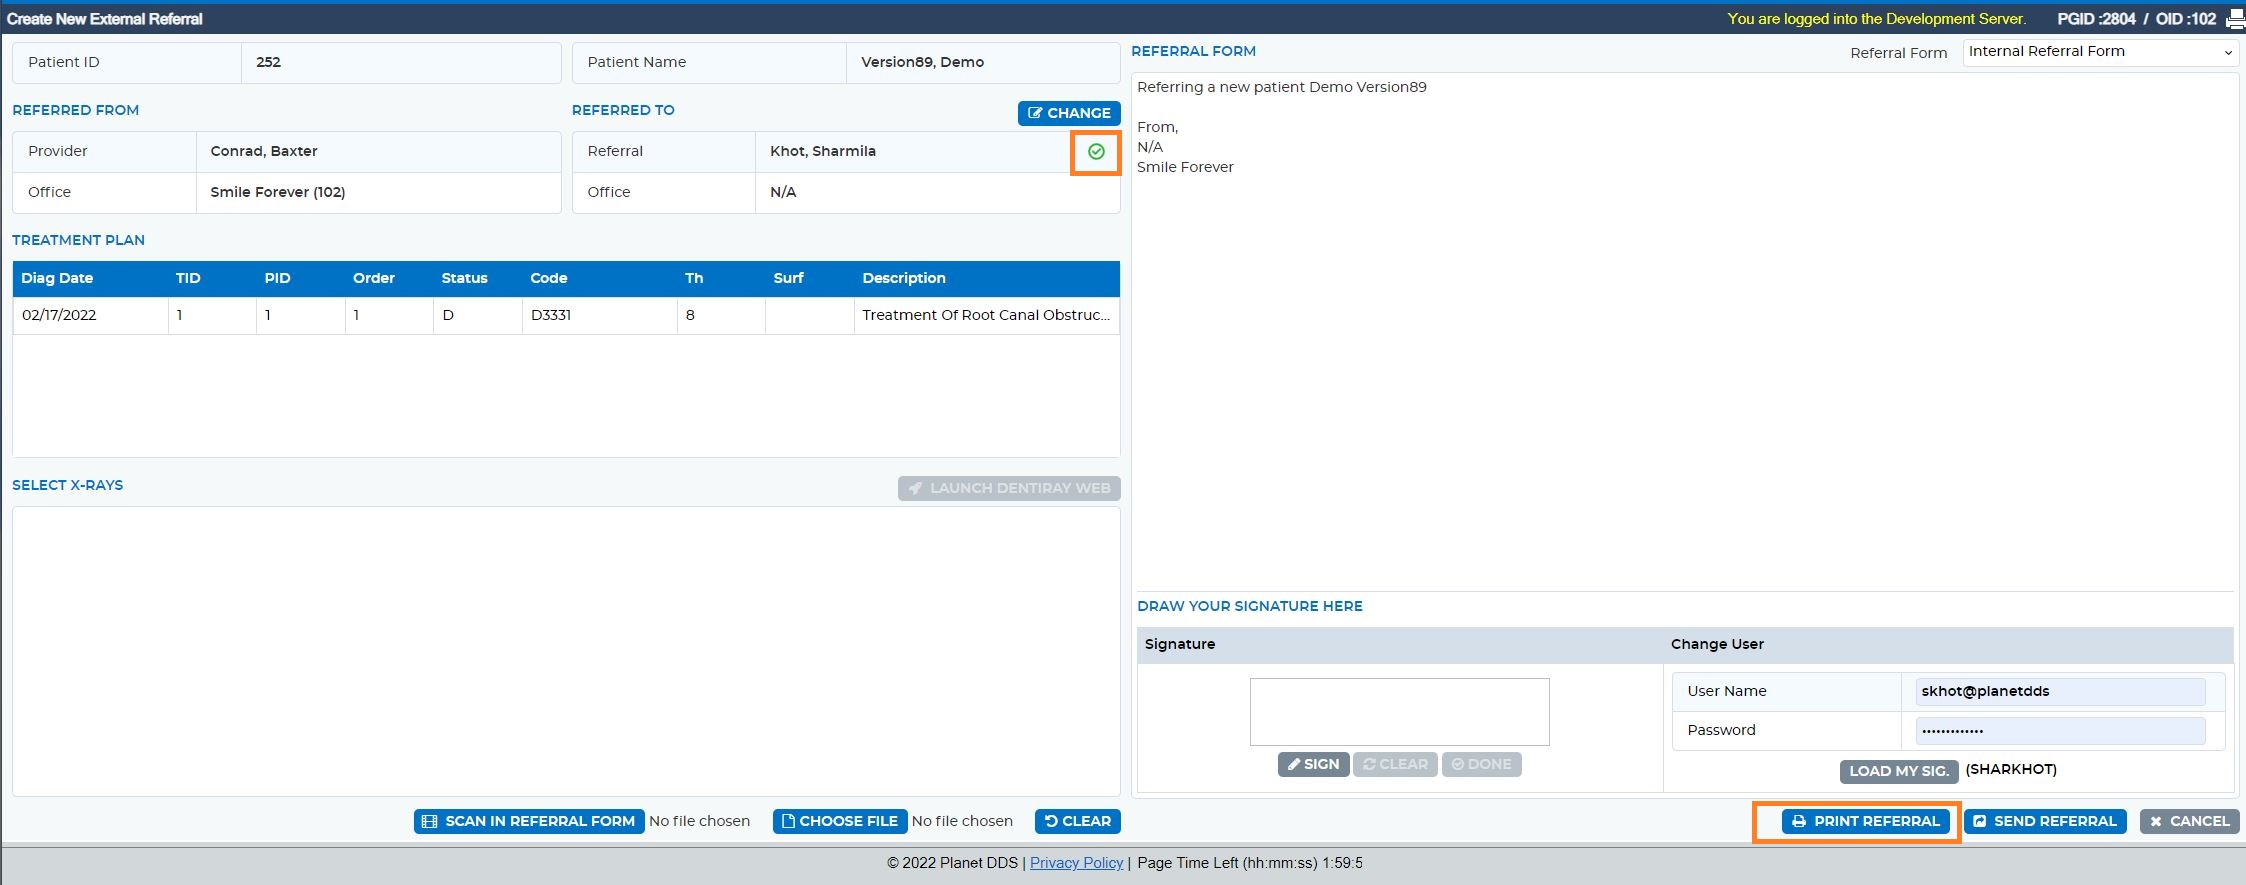Click Launch Dentiray Web button
Viewport: 2246px width, 885px height.
(x=1009, y=488)
